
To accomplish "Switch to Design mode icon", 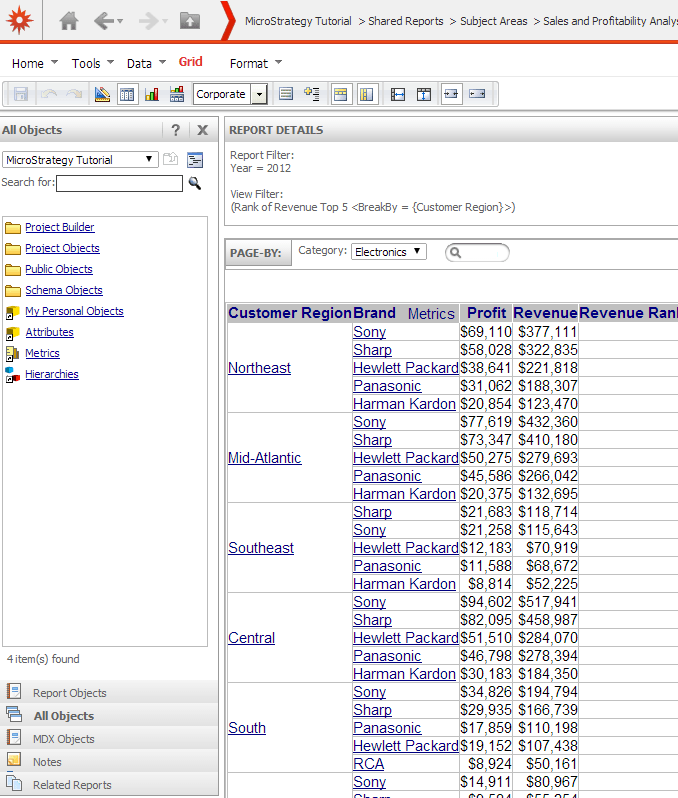I will [x=102, y=94].
